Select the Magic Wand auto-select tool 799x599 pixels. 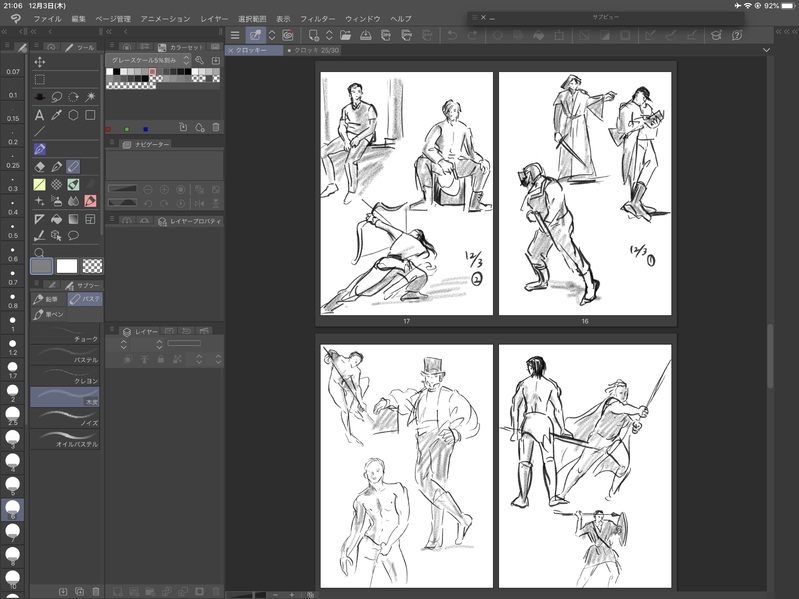[90, 97]
